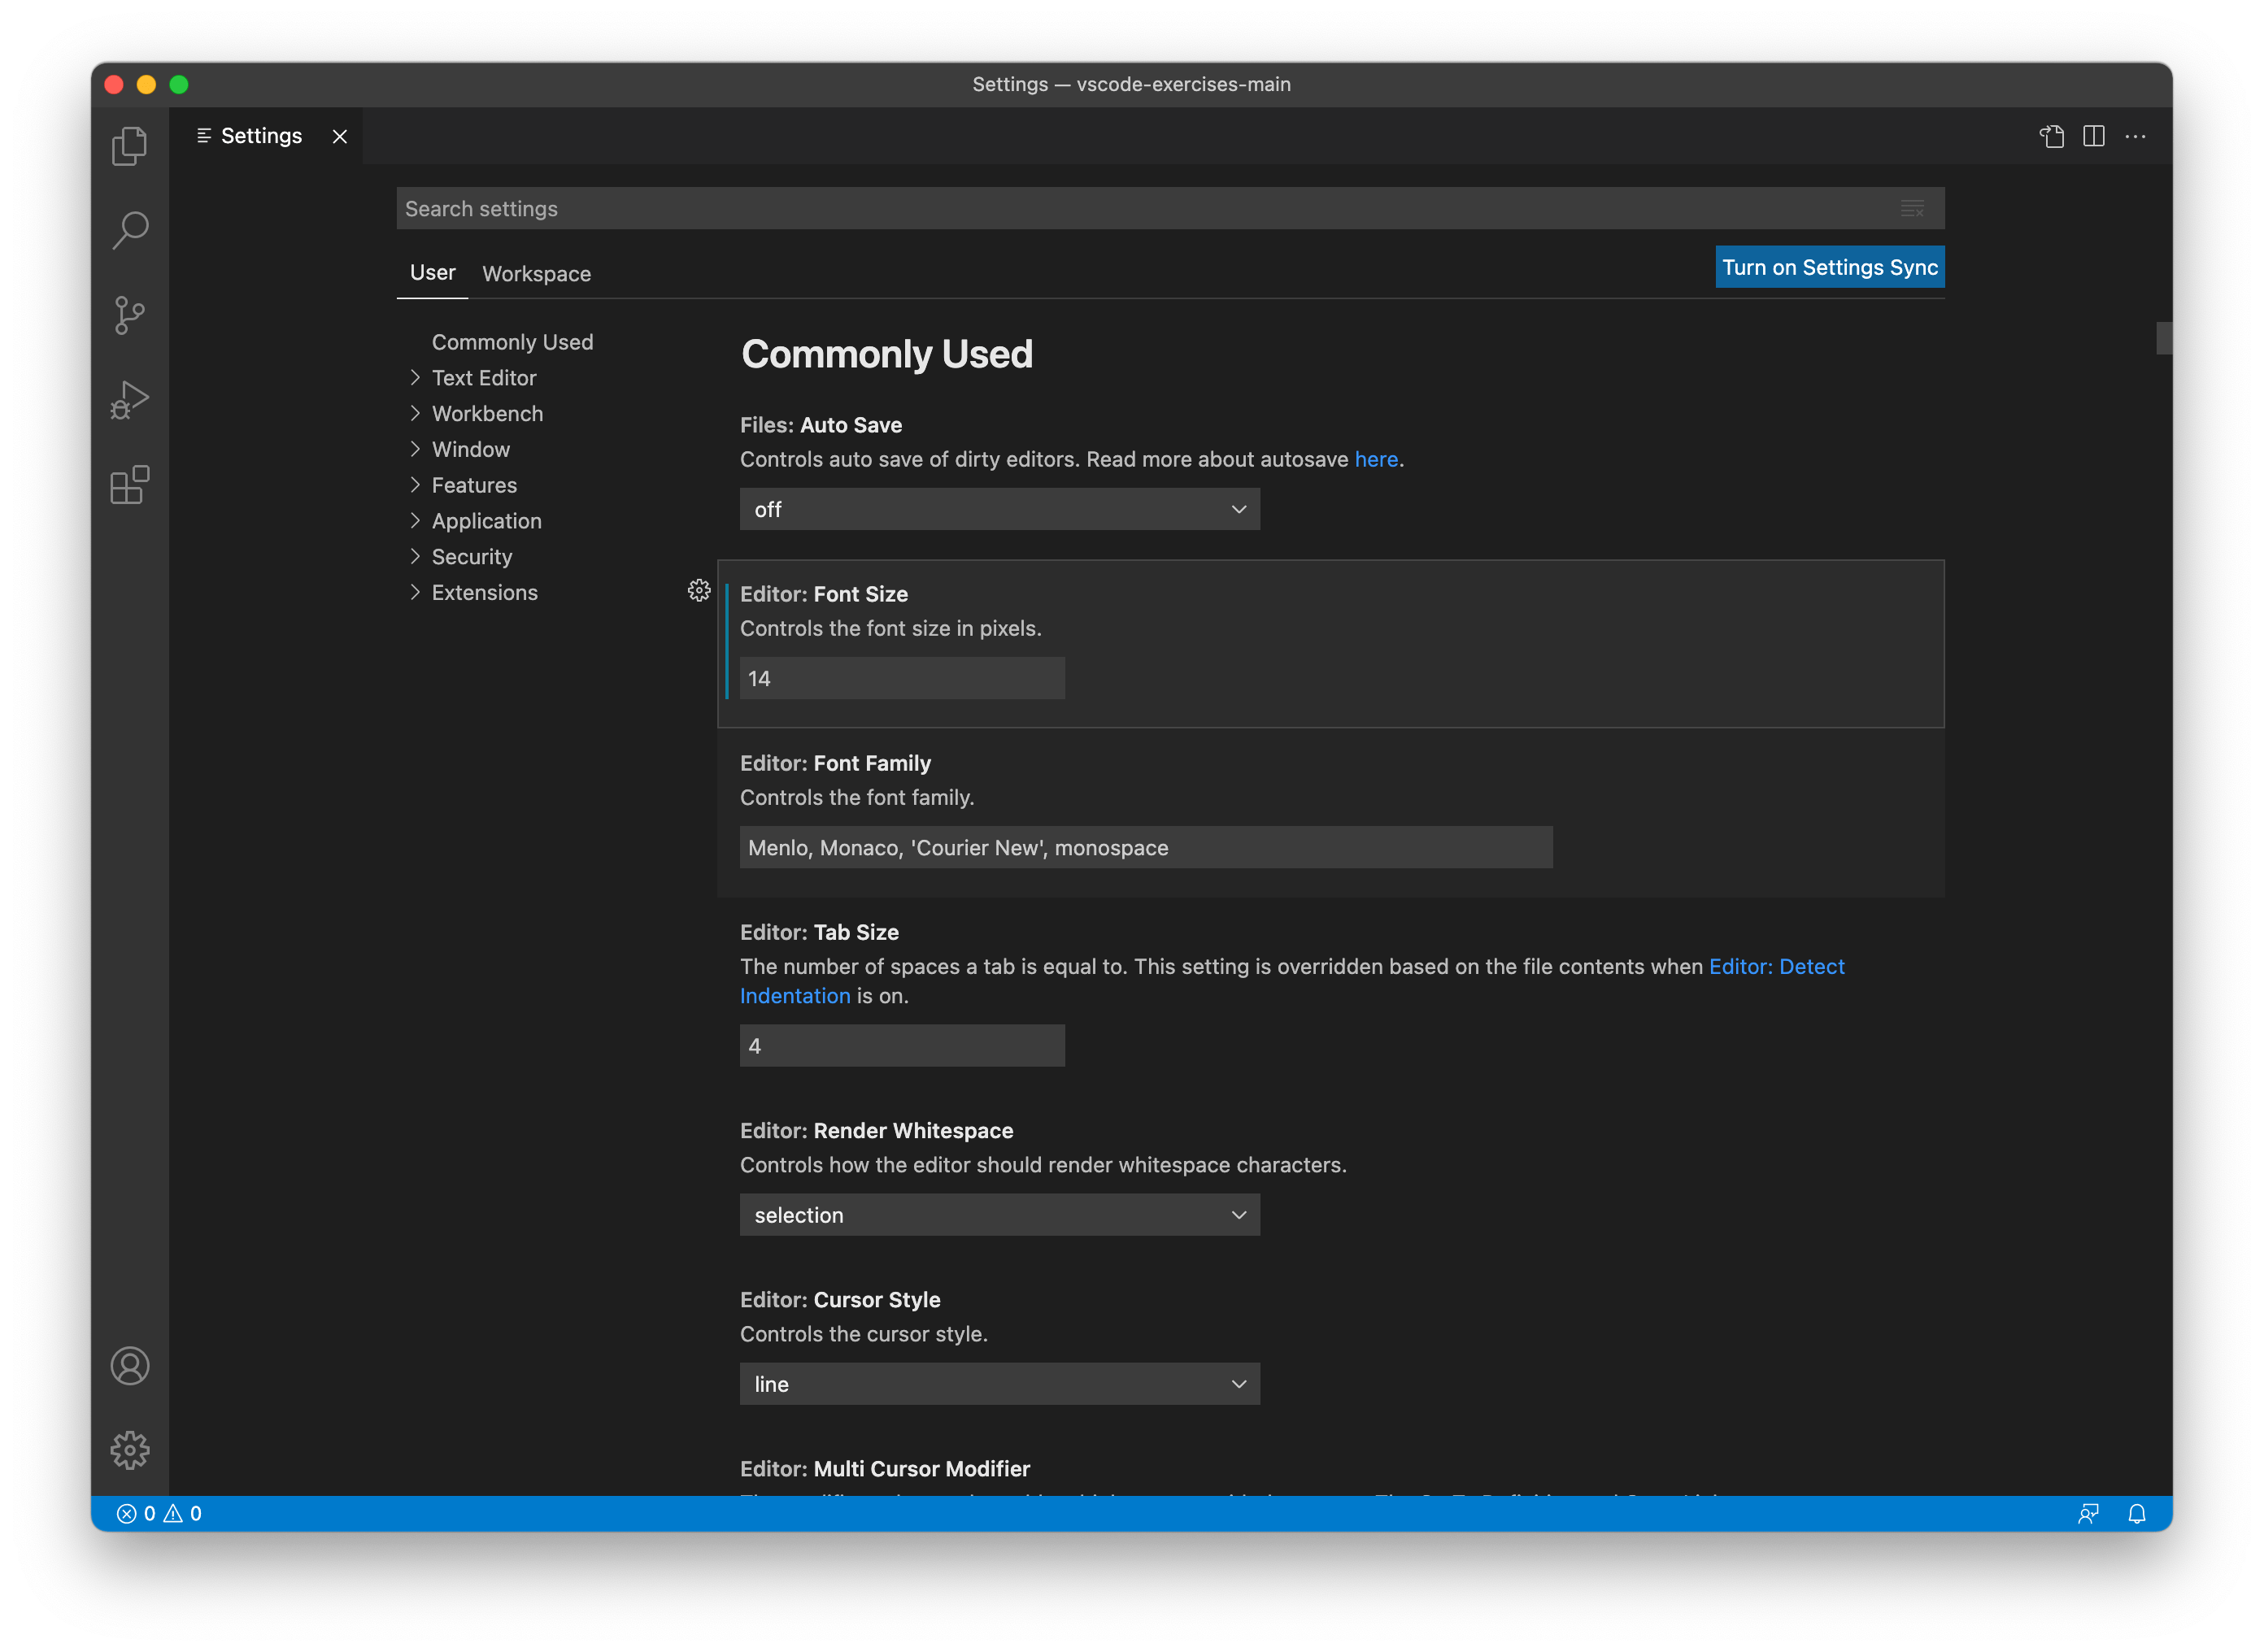Image resolution: width=2264 pixels, height=1652 pixels.
Task: Open the More Actions ellipsis icon
Action: pos(2136,136)
